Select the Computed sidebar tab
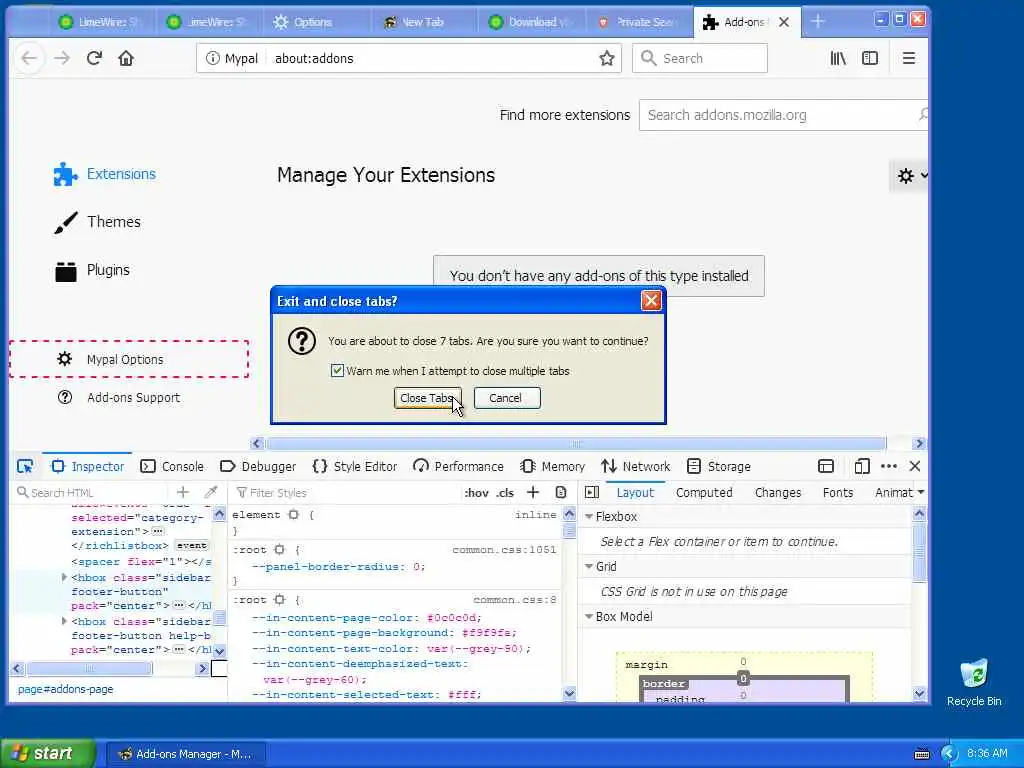The width and height of the screenshot is (1024, 768). 704,492
